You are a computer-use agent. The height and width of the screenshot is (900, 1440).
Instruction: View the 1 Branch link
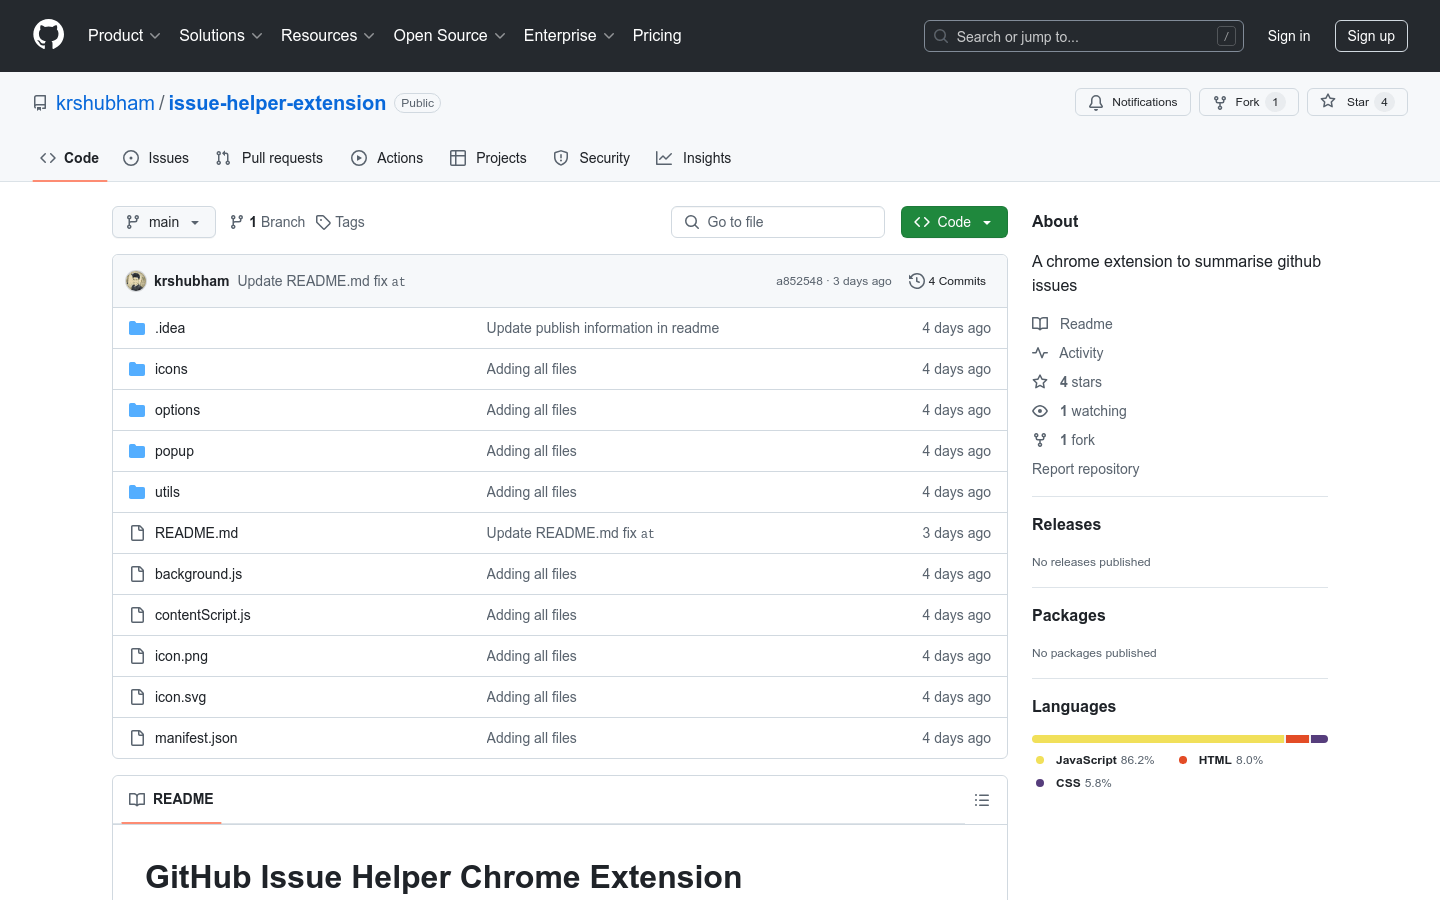[x=267, y=222]
